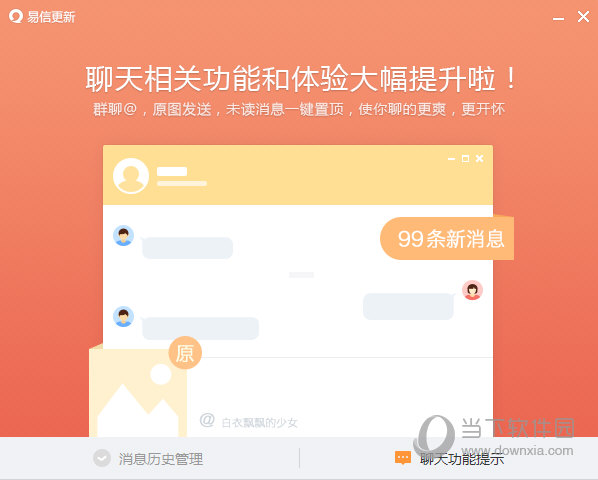Click the 99条新消息 notification bubble
This screenshot has width=598, height=480.
click(x=447, y=239)
